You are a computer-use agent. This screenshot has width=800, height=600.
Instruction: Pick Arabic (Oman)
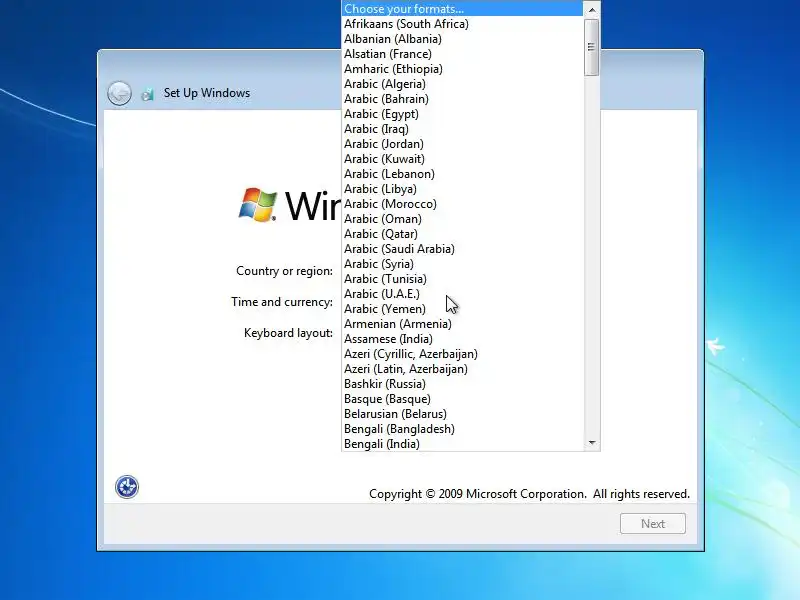click(462, 219)
